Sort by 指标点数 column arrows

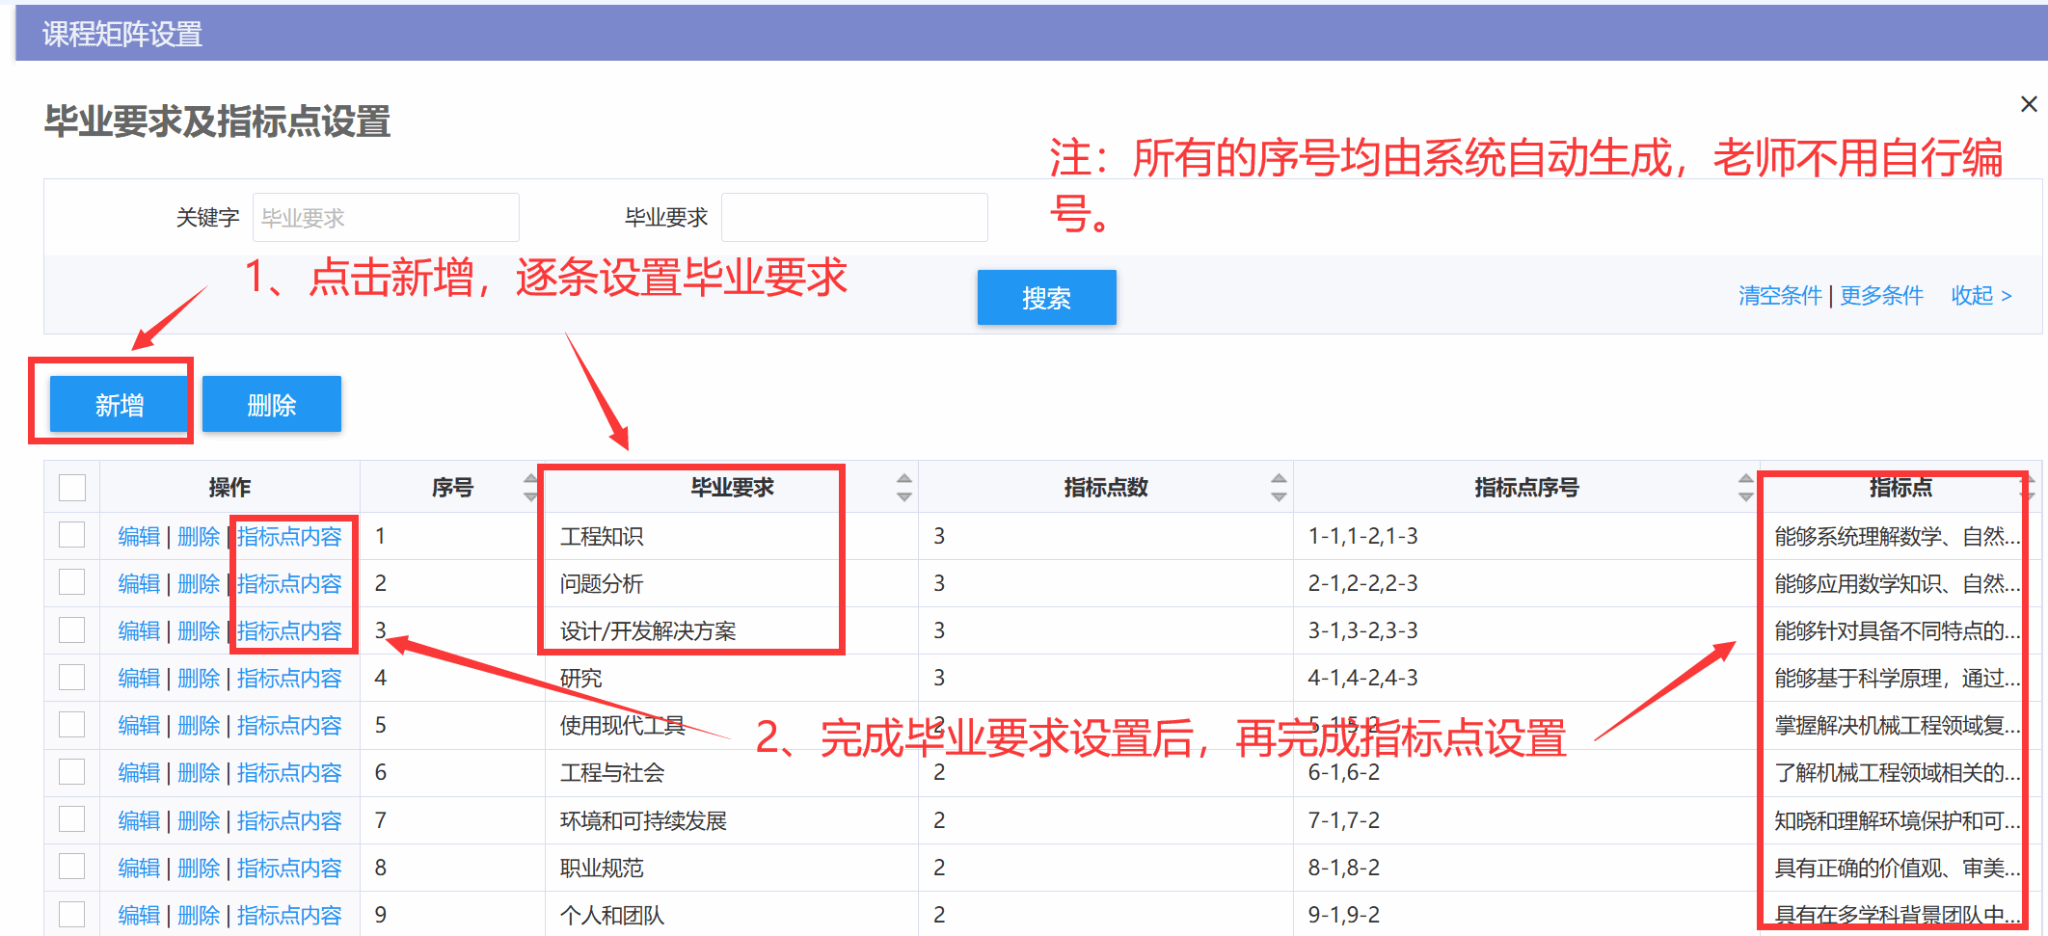coord(1278,487)
